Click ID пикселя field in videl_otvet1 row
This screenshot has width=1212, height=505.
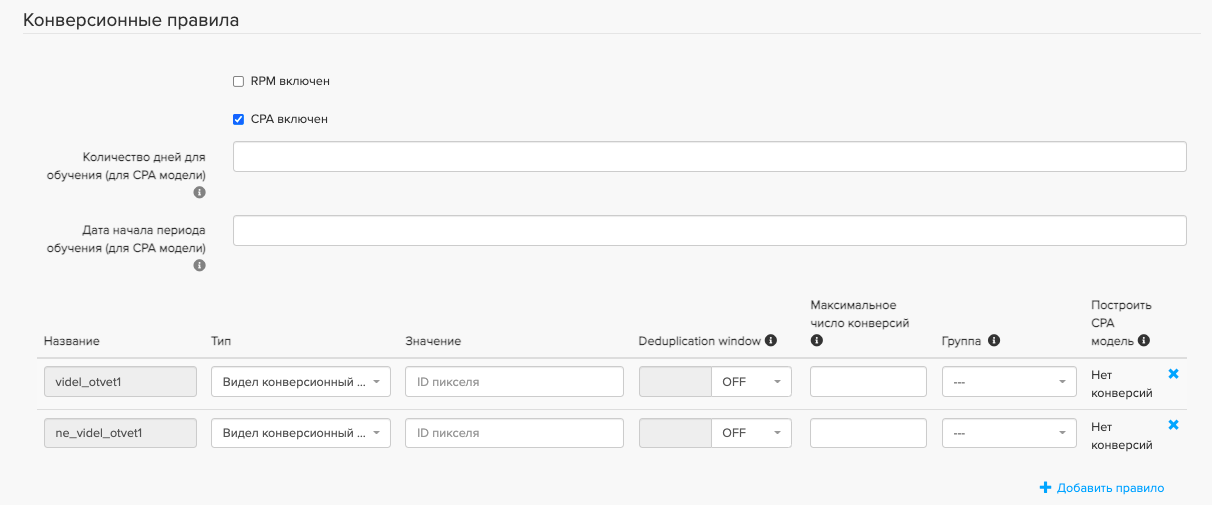[x=514, y=382]
